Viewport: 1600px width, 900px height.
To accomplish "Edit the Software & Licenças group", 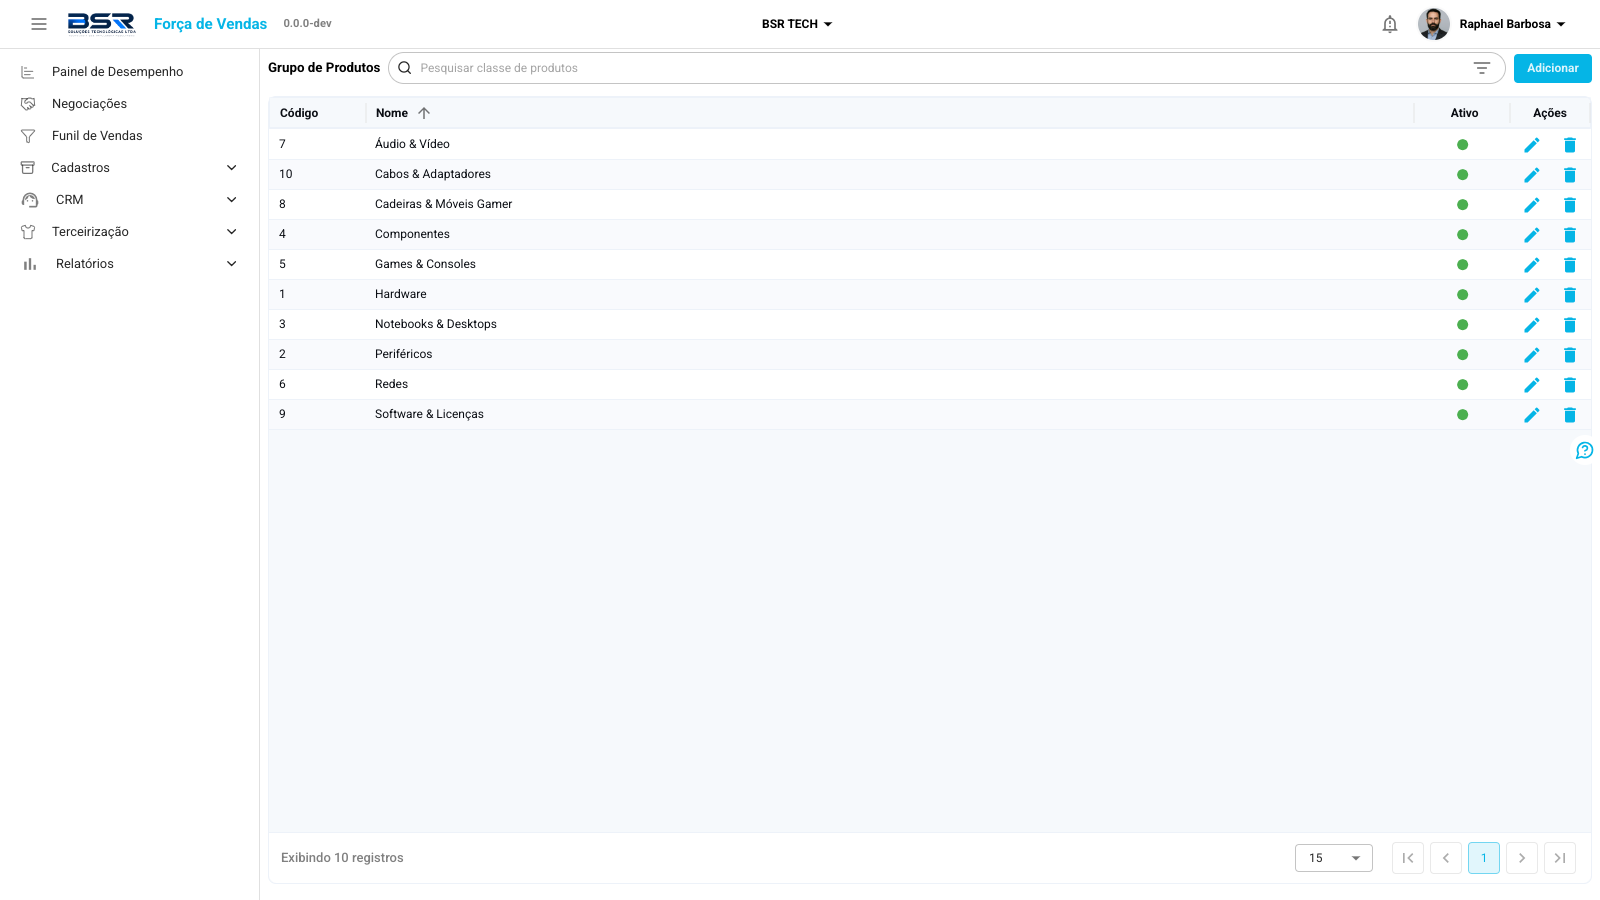I will (1532, 415).
